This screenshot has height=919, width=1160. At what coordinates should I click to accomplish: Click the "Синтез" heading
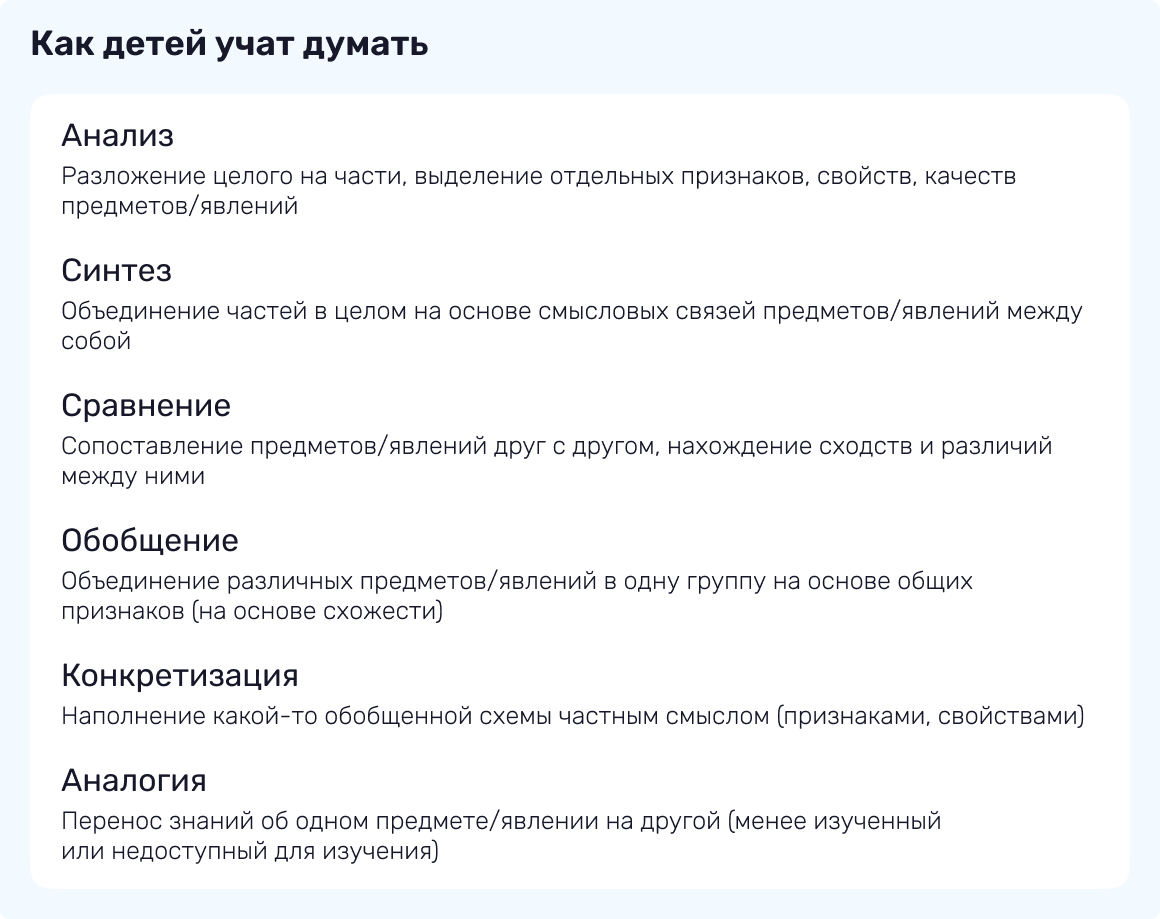[x=116, y=271]
